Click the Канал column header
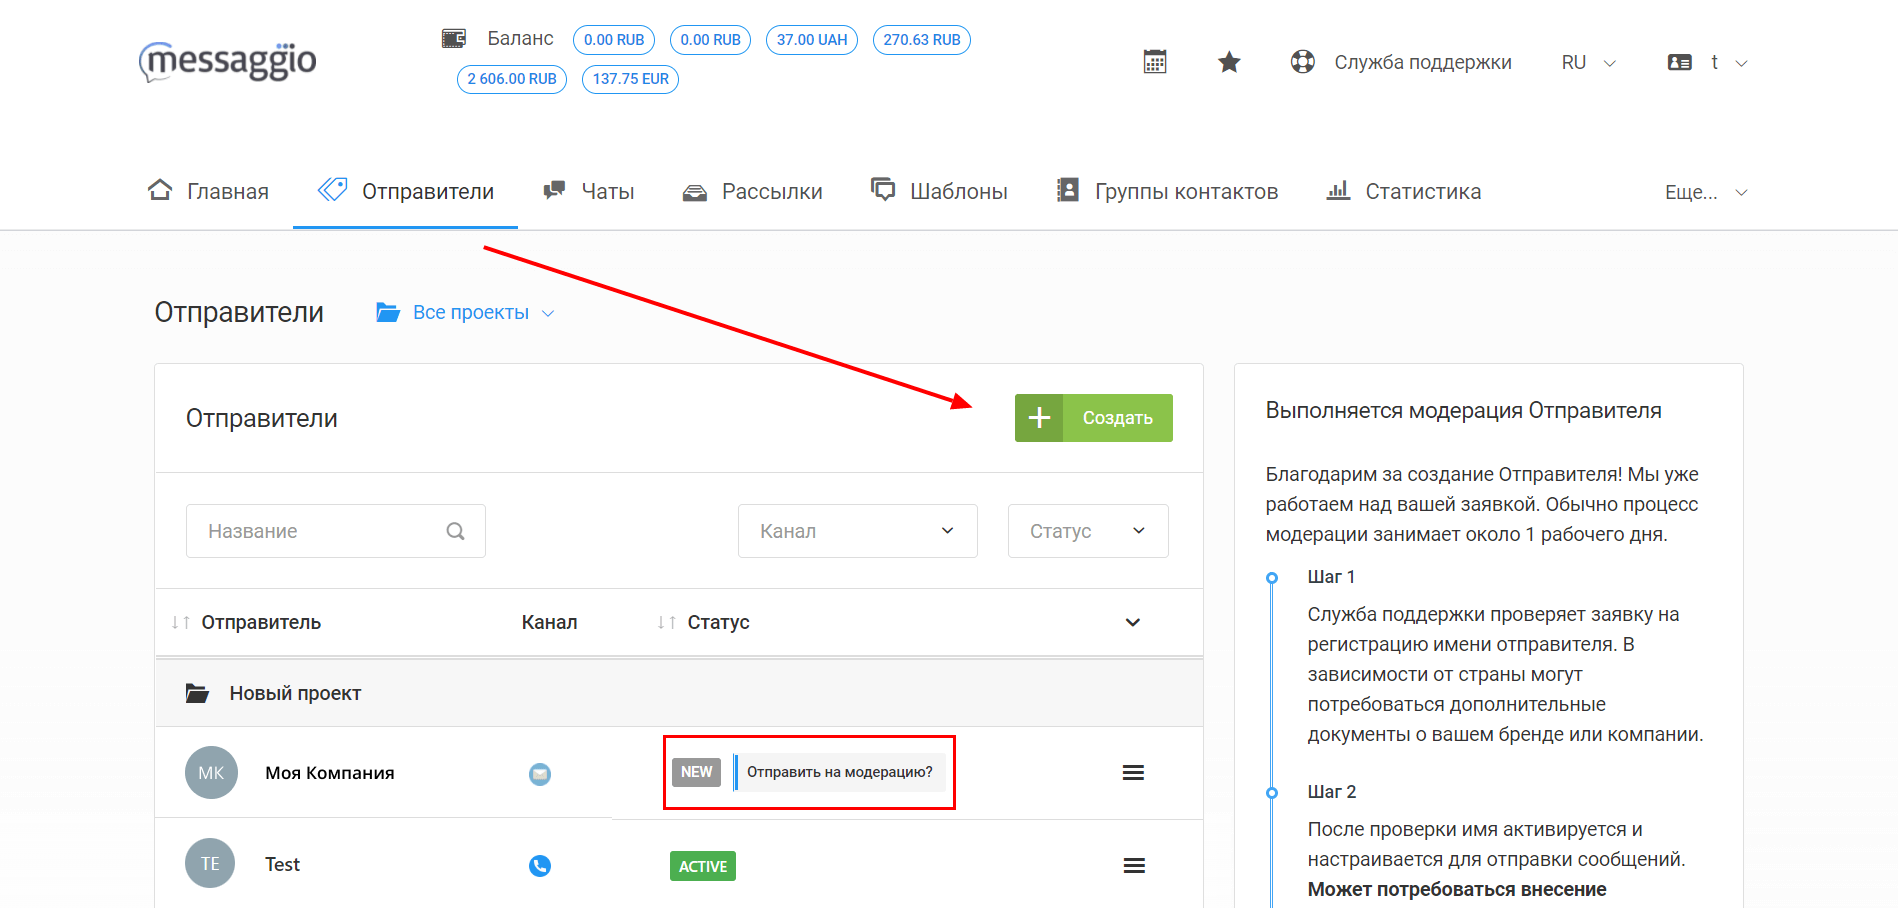Screen dimensions: 1898x908 coord(550,622)
